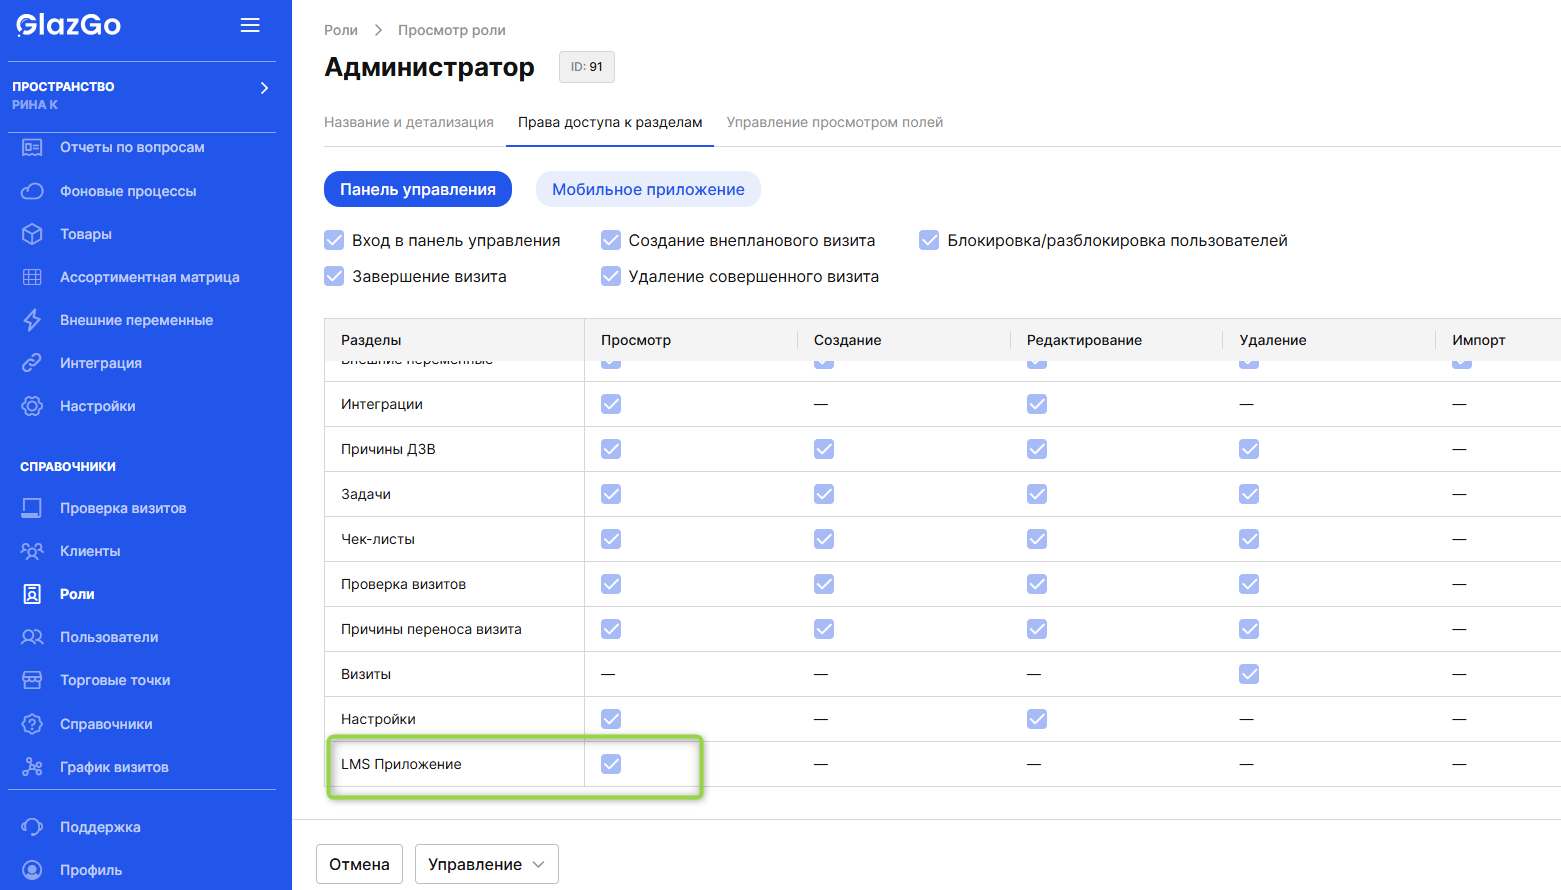Collapse sidebar with hamburger menu icon
1561x890 pixels.
(250, 25)
